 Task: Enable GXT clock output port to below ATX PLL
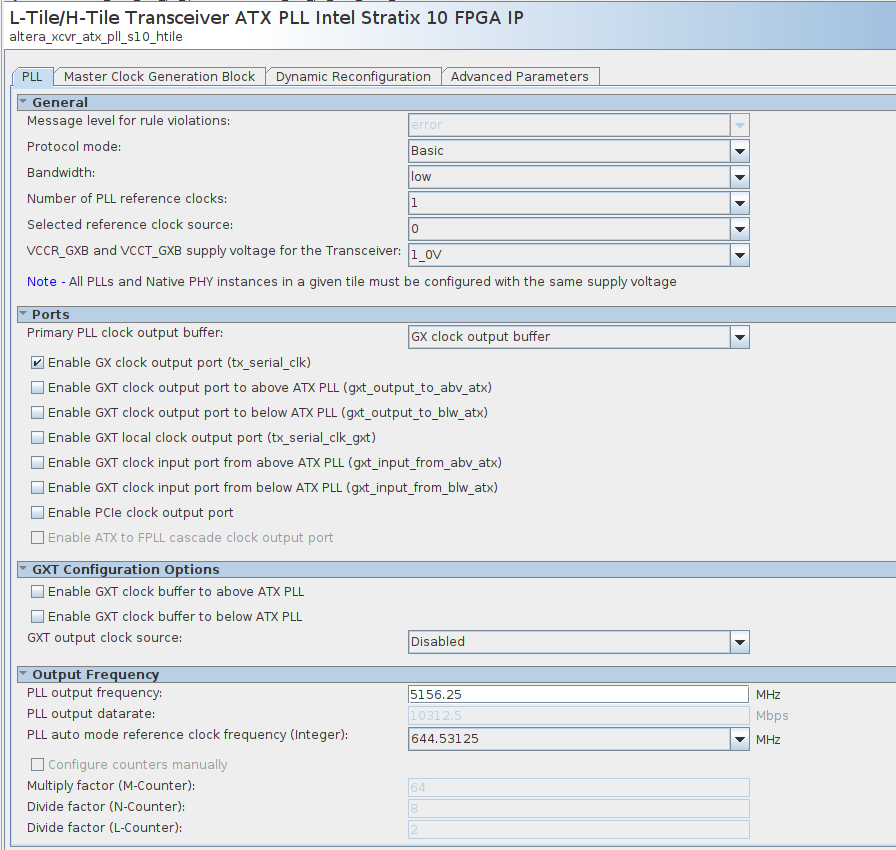click(x=37, y=412)
